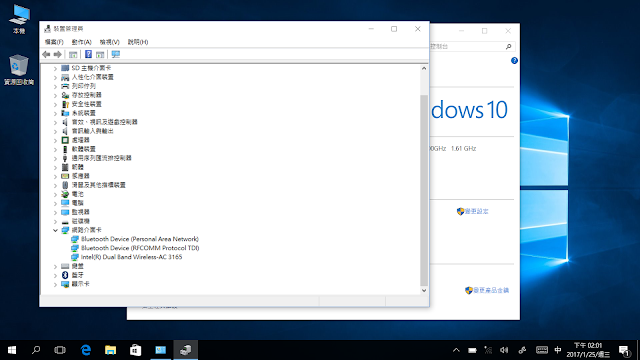Open the 檔案(F) menu
This screenshot has height=360, width=640.
click(x=54, y=42)
